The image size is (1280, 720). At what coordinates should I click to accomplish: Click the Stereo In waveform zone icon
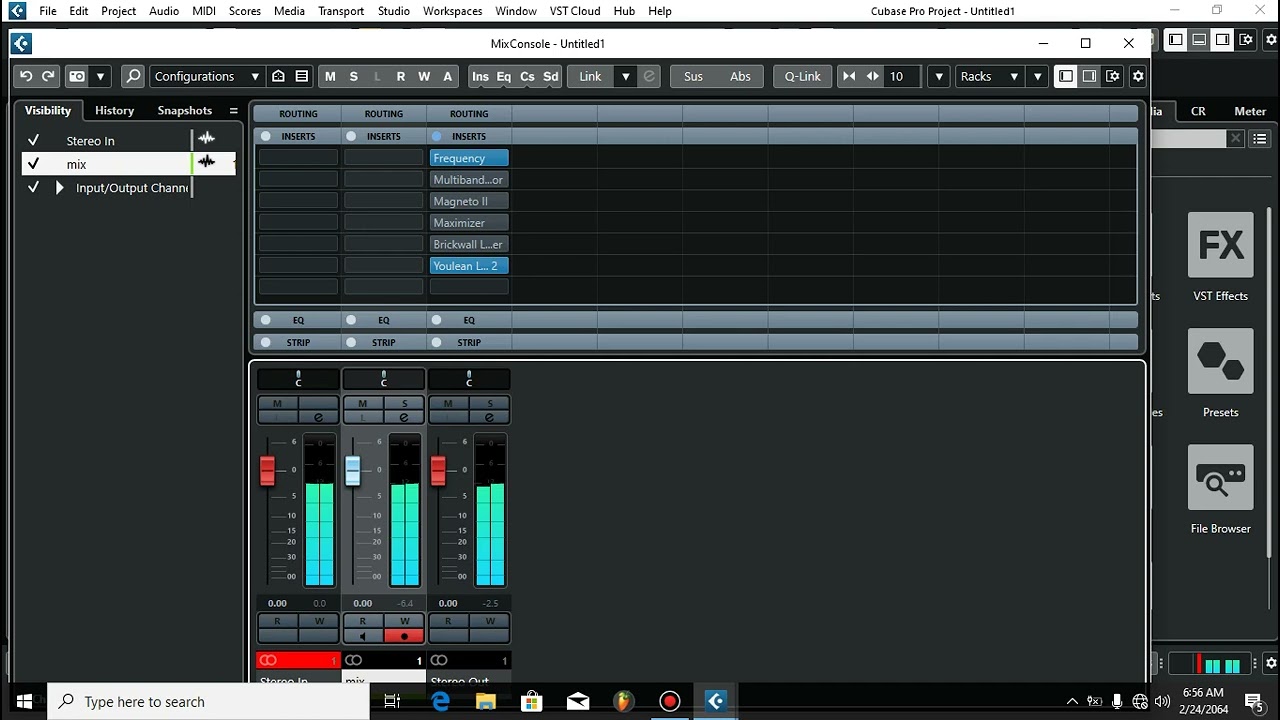207,139
